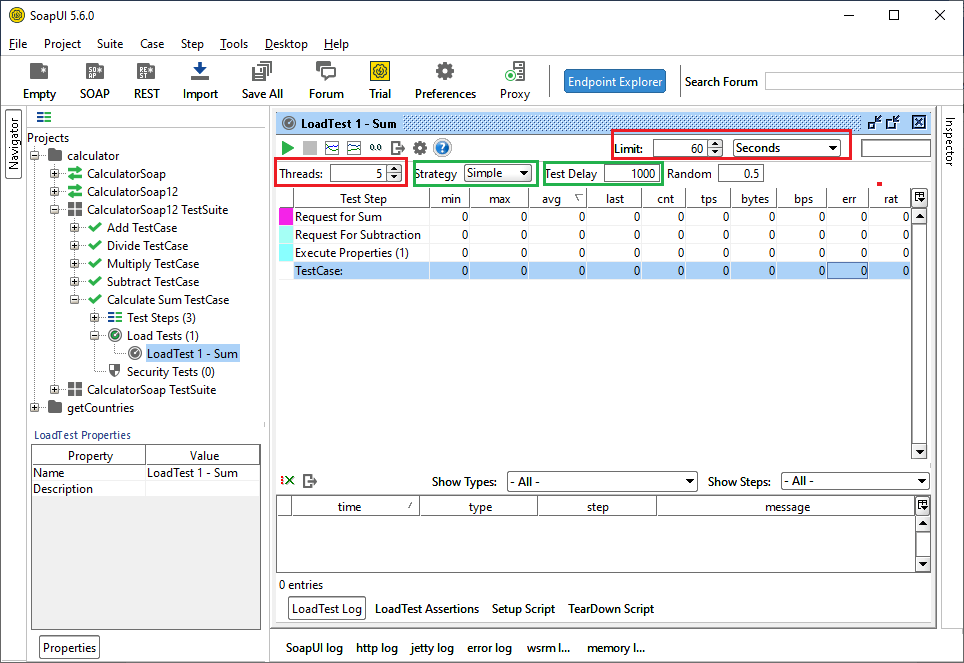Open the Tools menu
The image size is (964, 663).
point(234,44)
